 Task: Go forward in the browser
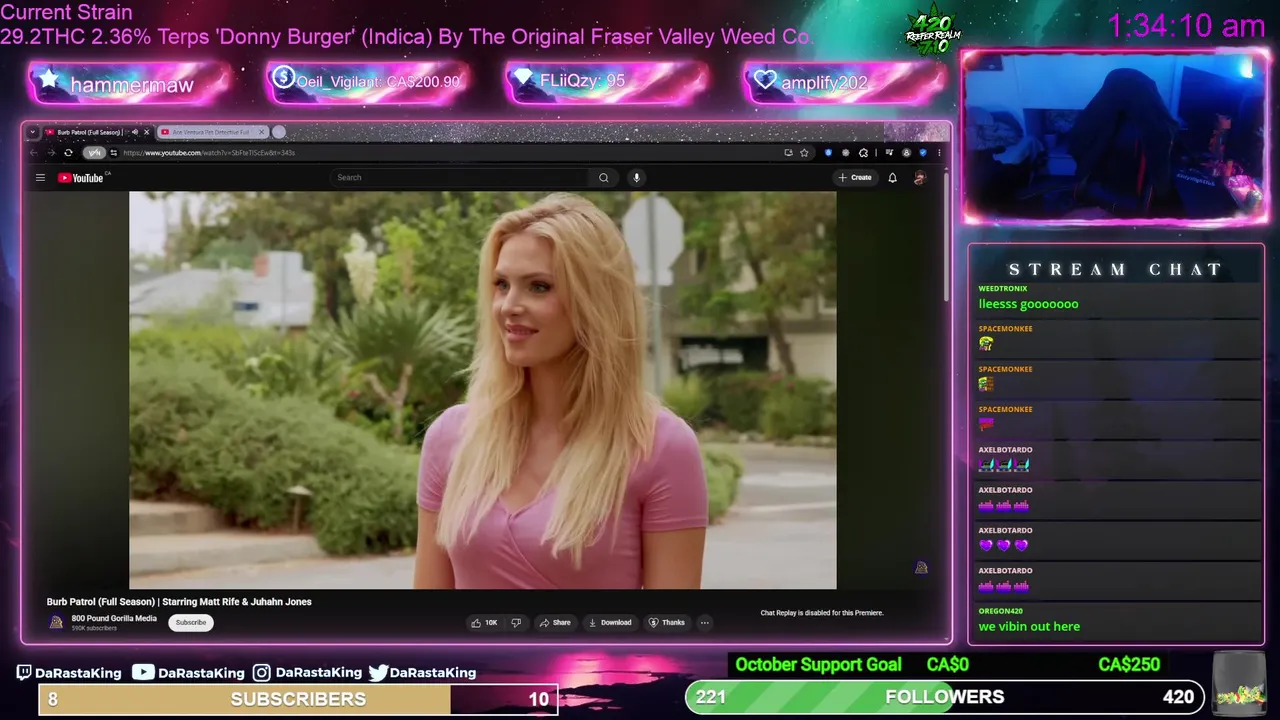click(50, 153)
